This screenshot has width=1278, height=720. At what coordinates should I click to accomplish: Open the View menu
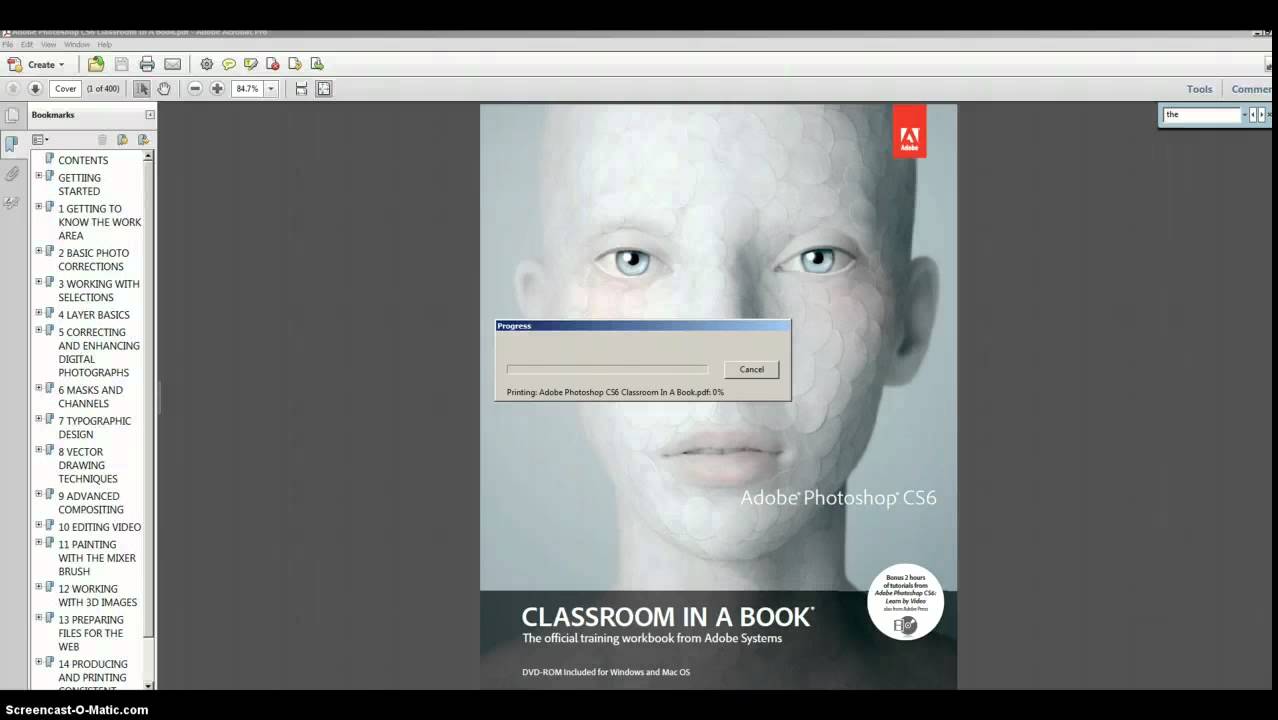[48, 45]
